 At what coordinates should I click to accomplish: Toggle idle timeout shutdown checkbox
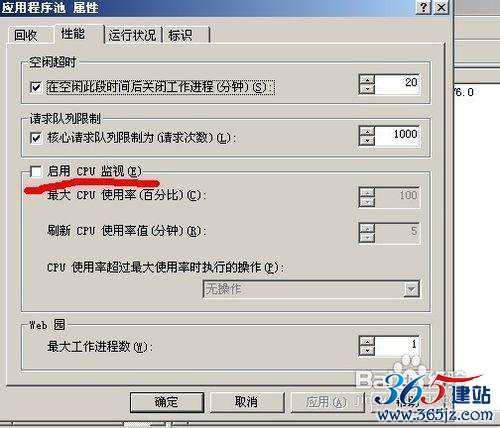(35, 87)
